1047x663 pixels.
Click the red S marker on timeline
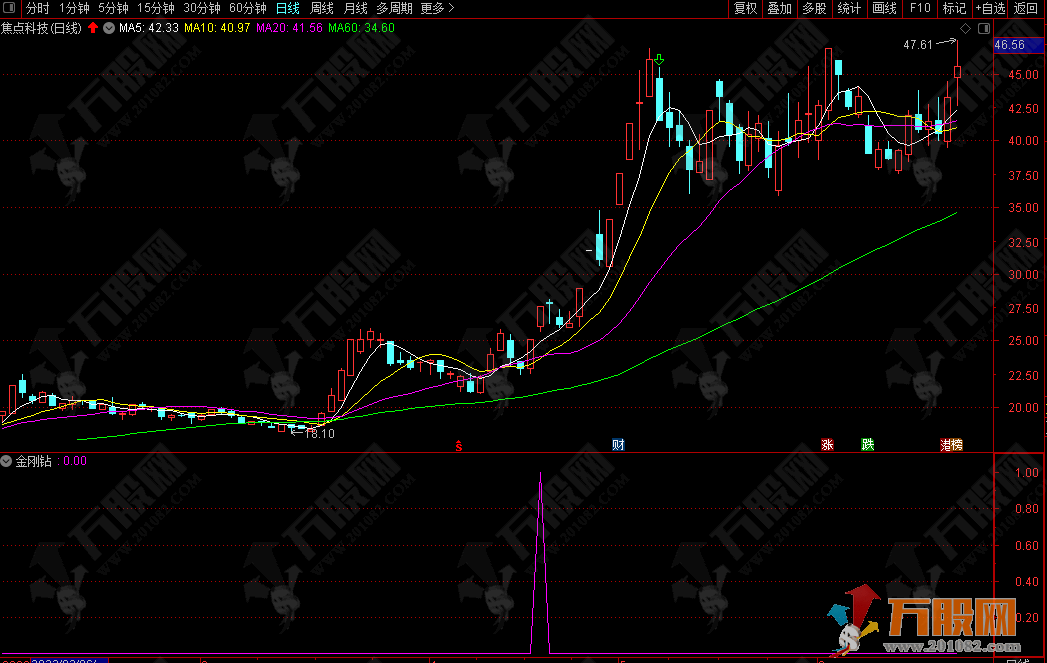tap(458, 445)
